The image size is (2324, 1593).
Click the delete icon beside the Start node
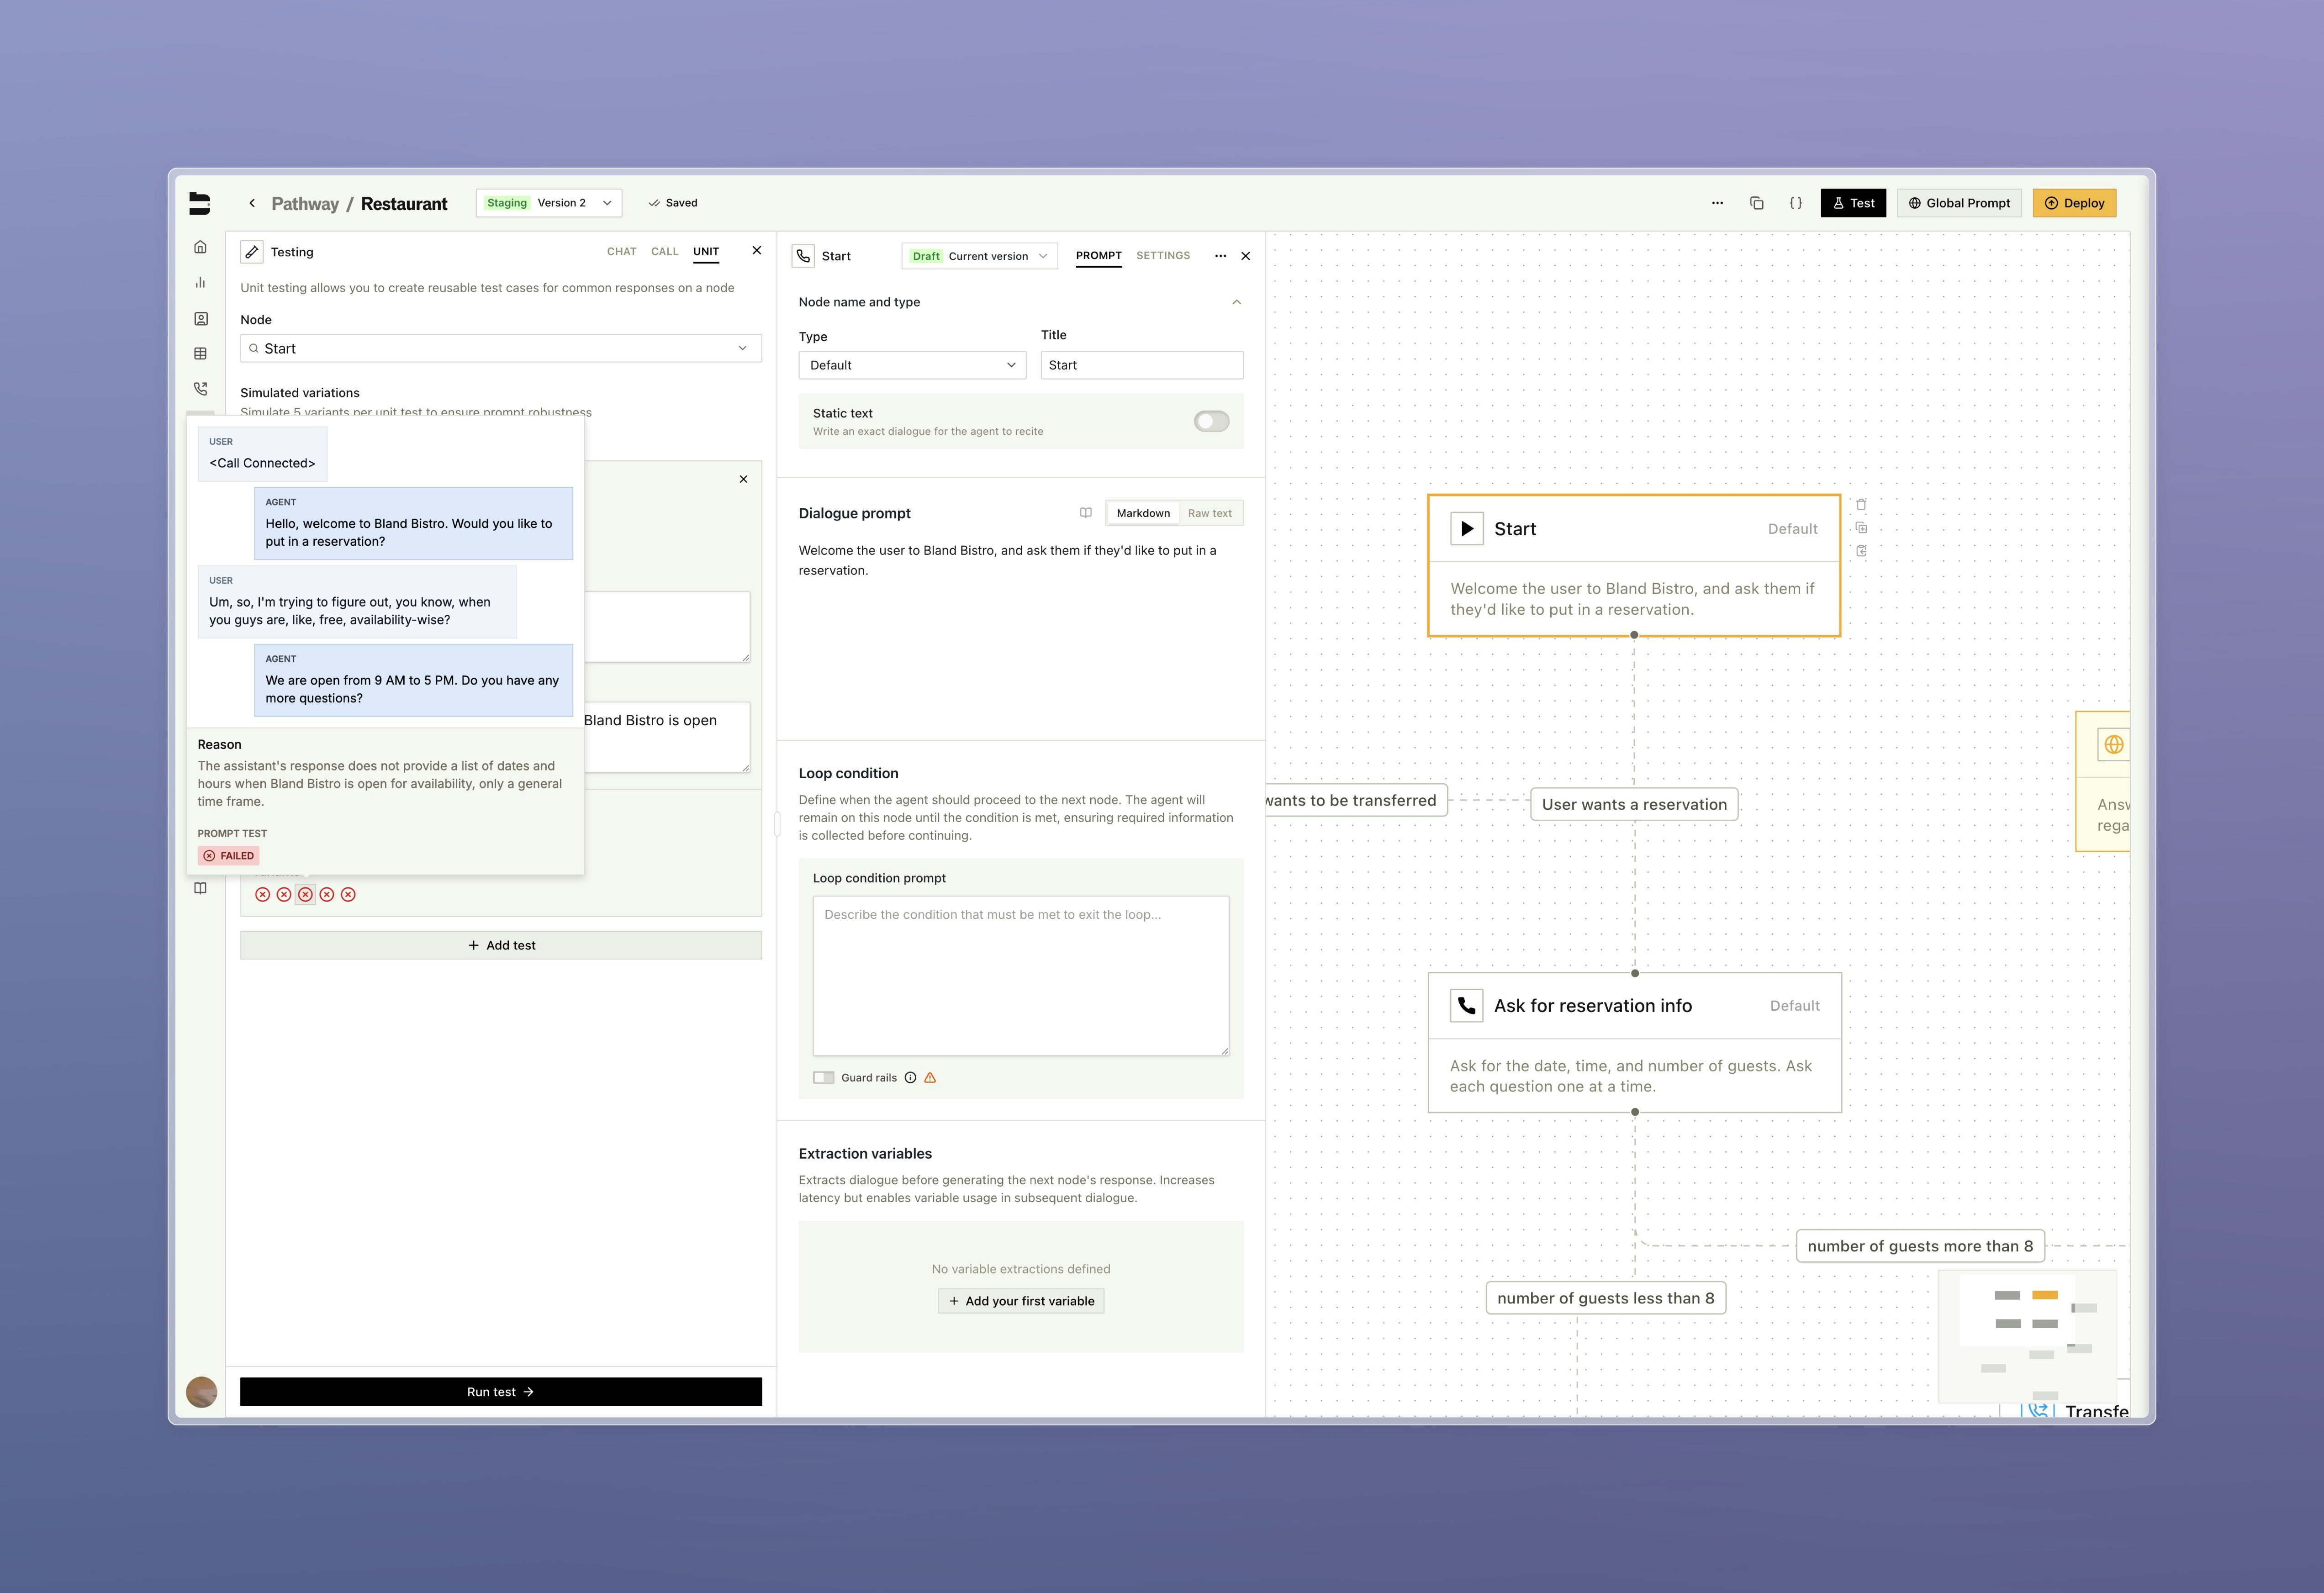(x=1861, y=505)
